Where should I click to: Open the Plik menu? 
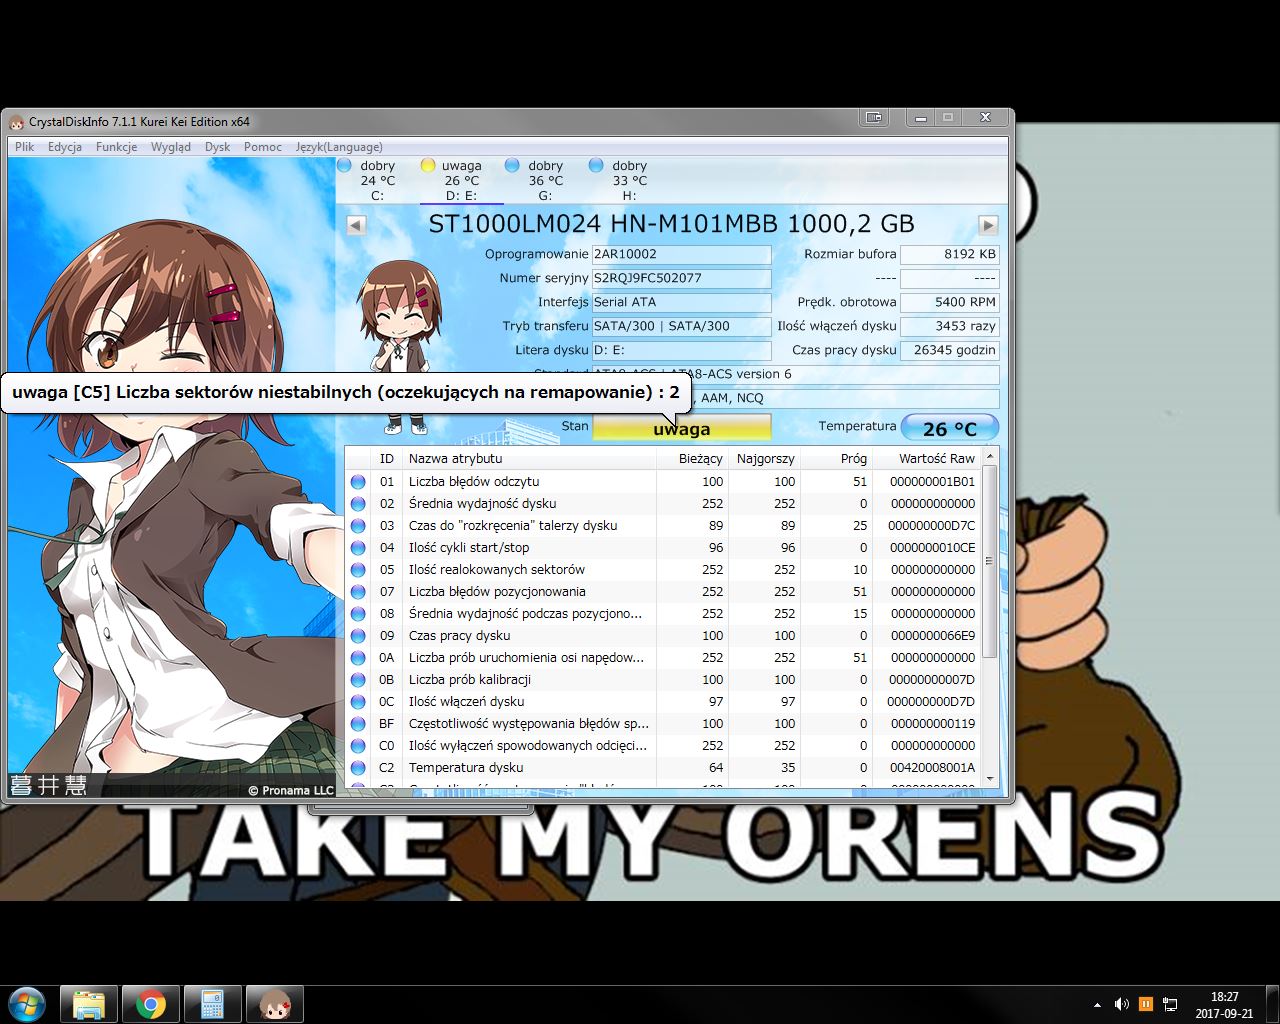pyautogui.click(x=24, y=147)
